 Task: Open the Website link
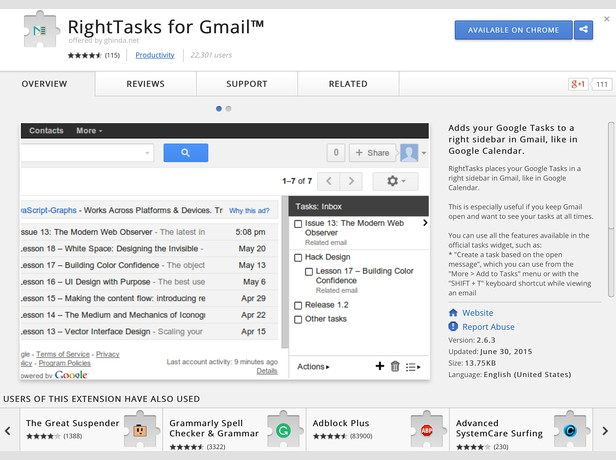[x=478, y=313]
